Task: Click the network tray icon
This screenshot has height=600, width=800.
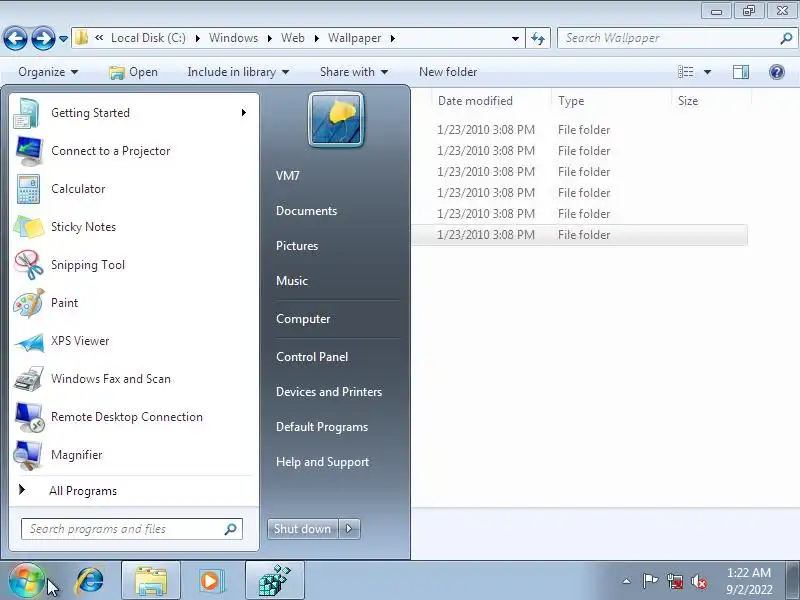Action: [x=674, y=581]
